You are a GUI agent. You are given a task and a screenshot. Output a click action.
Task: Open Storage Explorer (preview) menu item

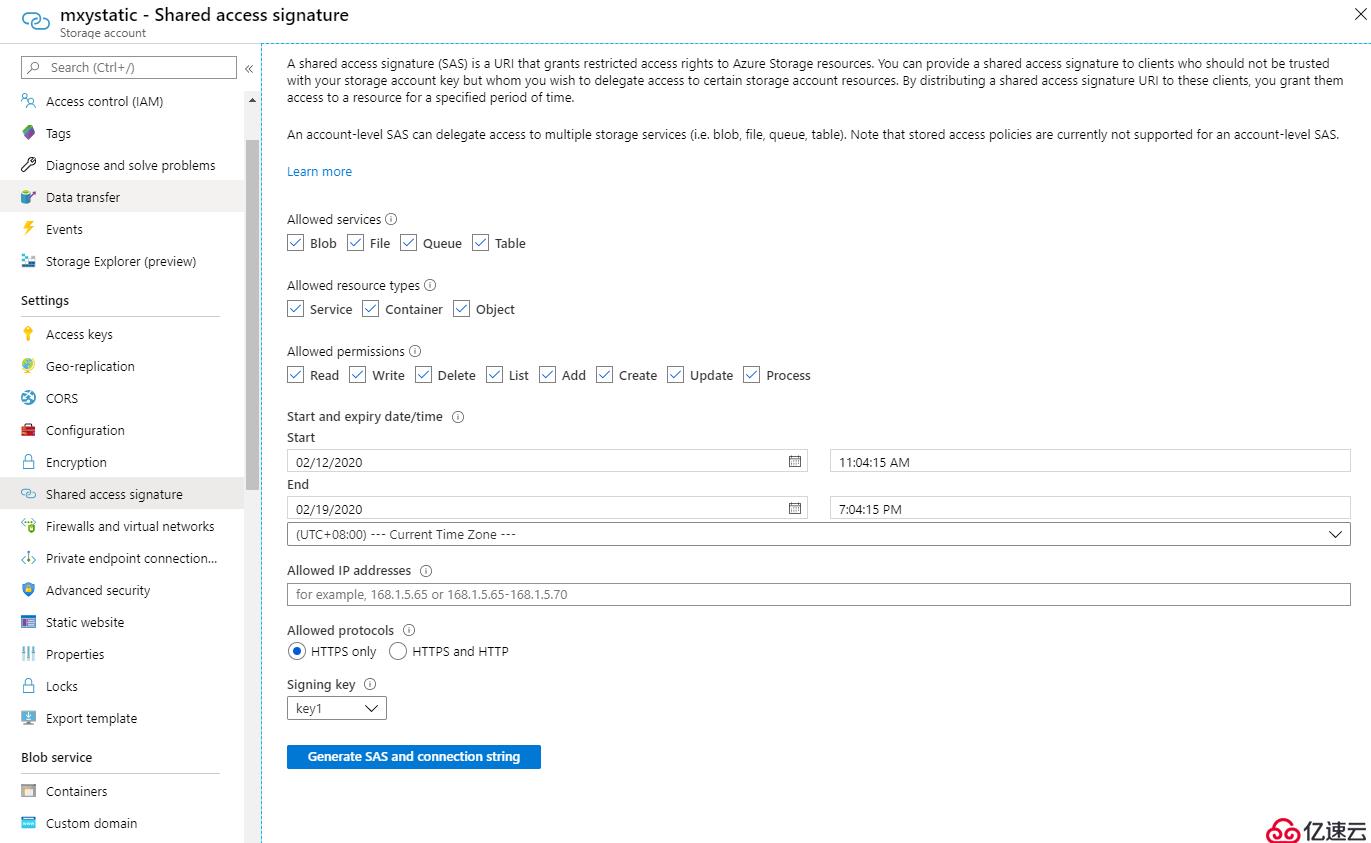(122, 261)
